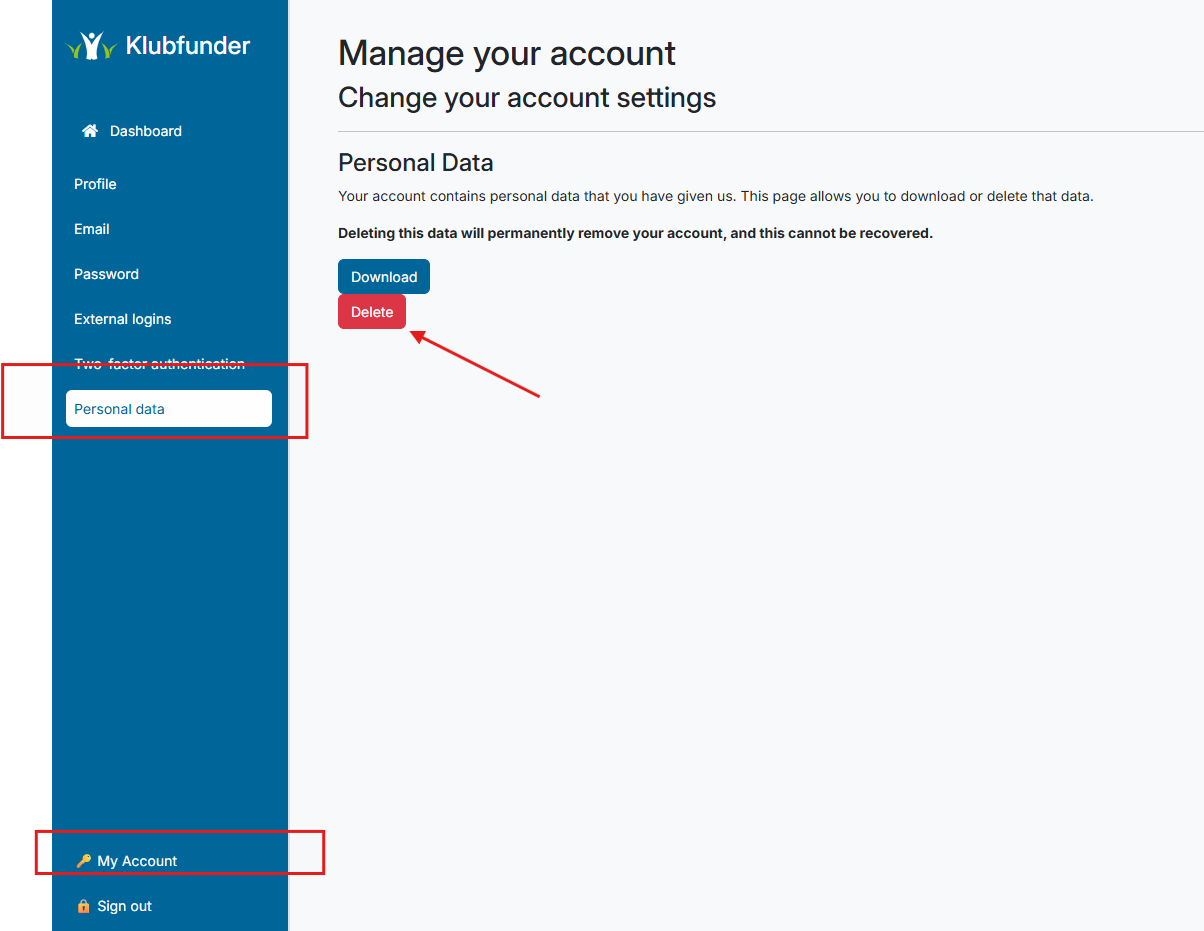This screenshot has width=1204, height=931.
Task: Open the Email settings page
Action: pyautogui.click(x=91, y=229)
